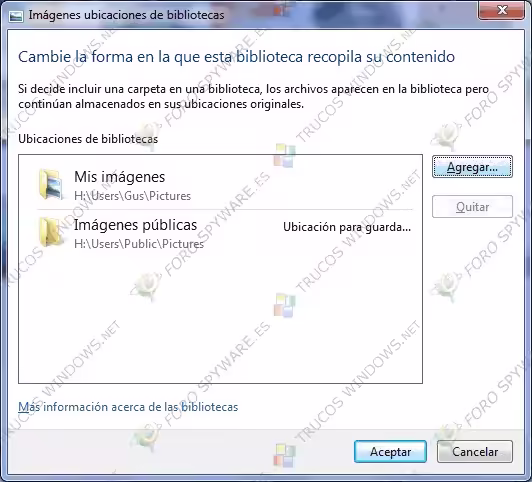Click the library icon in title bar
The image size is (532, 482).
[16, 16]
